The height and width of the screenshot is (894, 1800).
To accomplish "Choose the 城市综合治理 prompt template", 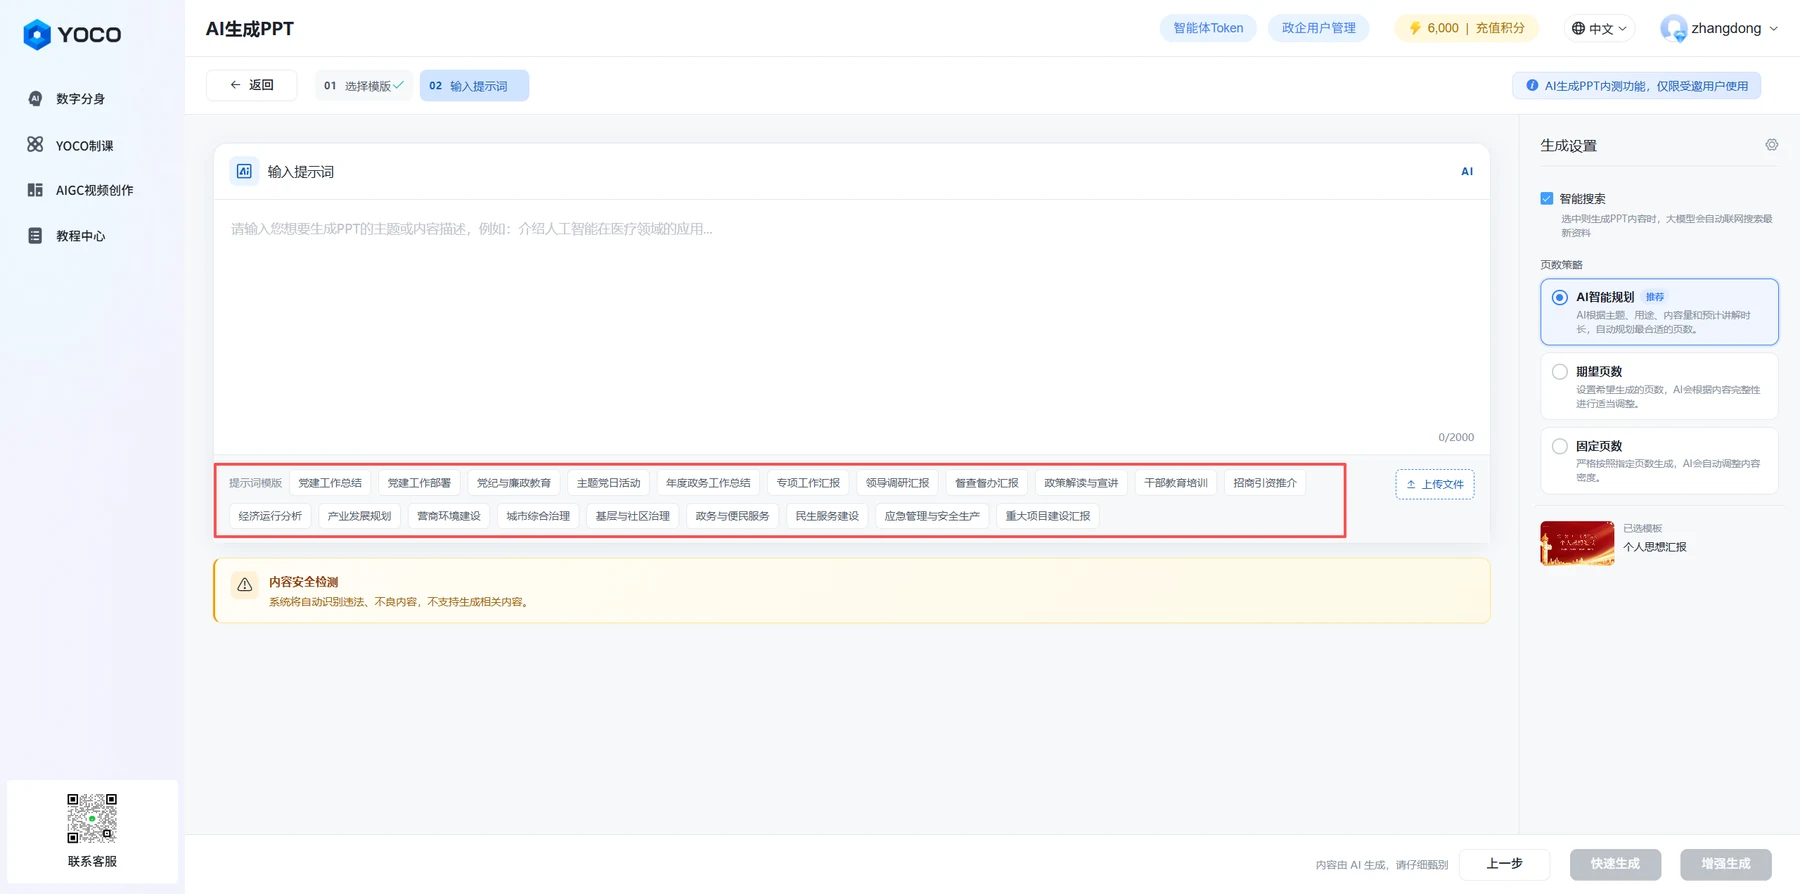I will [538, 516].
